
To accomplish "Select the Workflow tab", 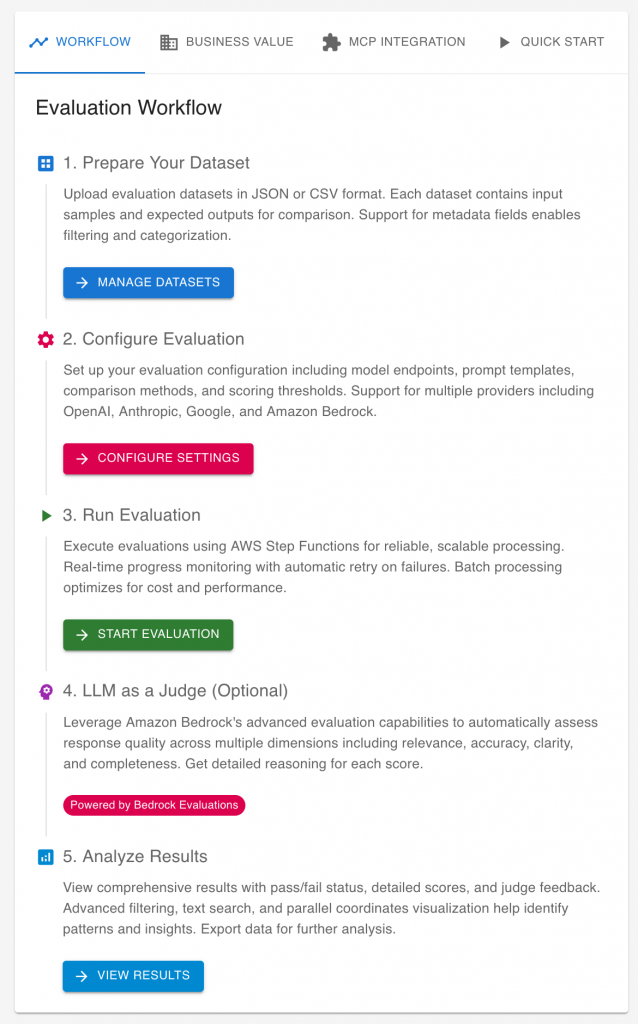I will tap(80, 42).
